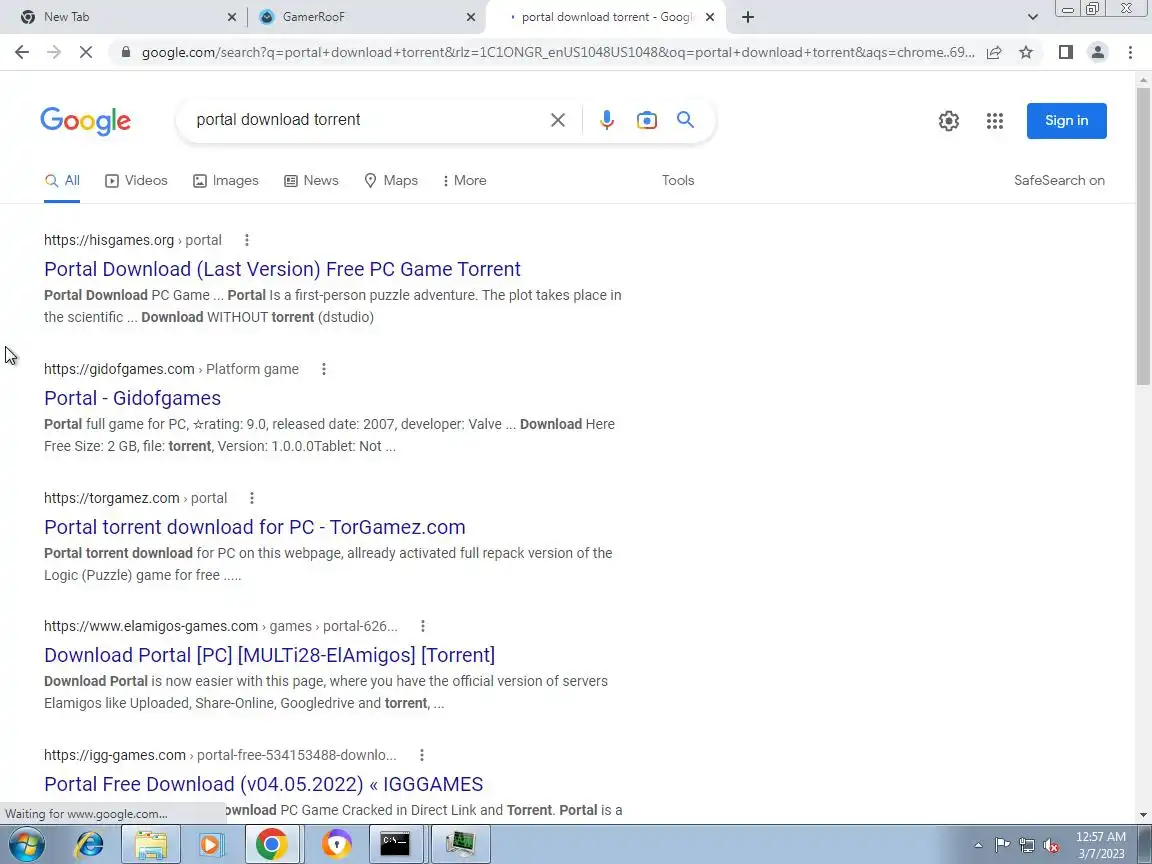This screenshot has height=864, width=1152.
Task: Click the browser address bar URL
Action: click(x=558, y=52)
